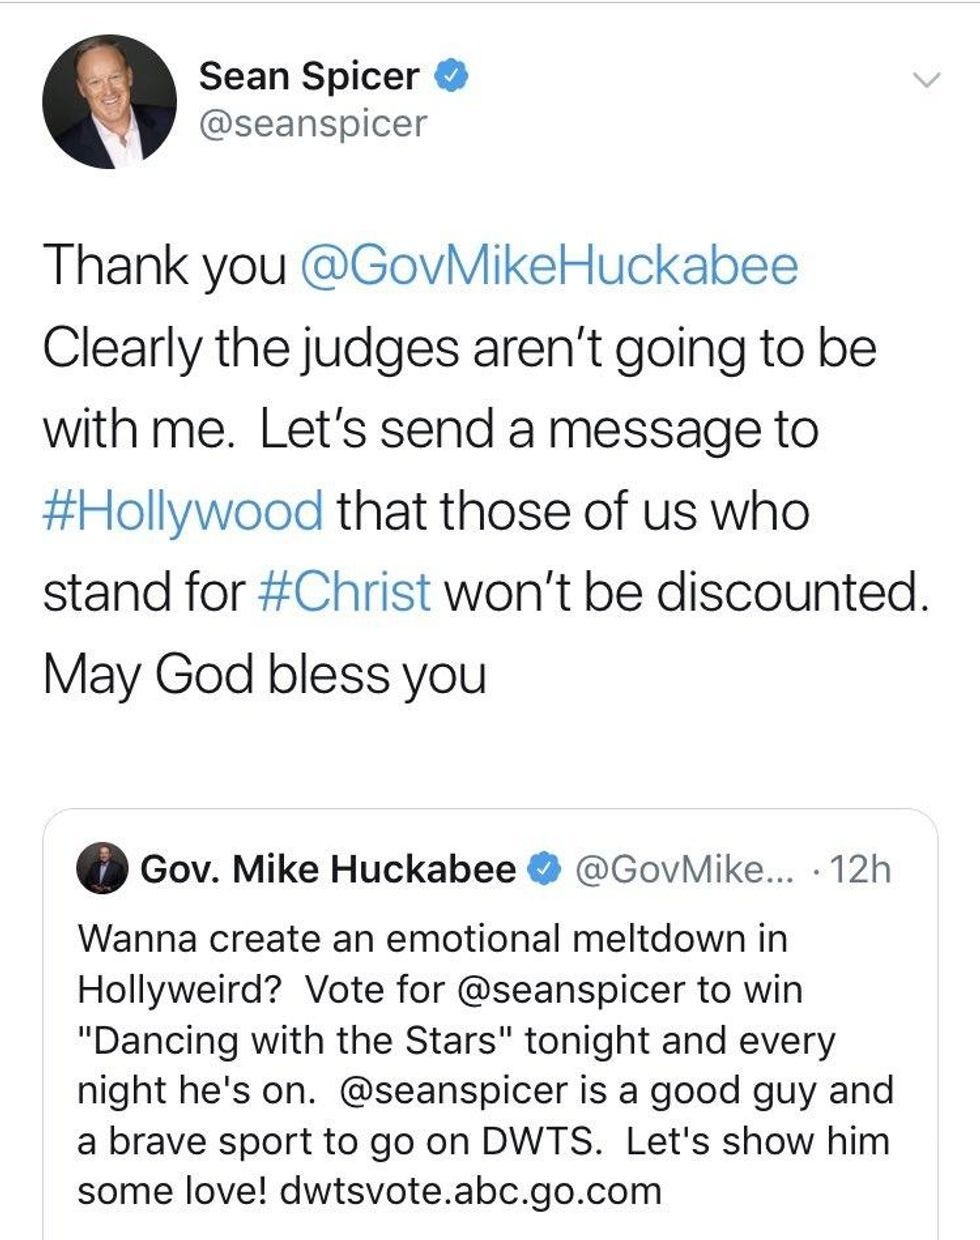Screen dimensions: 980x1240
Task: Open the quoted tweet at "Wanna create an emotional meltdown"
Action: pyautogui.click(x=432, y=939)
